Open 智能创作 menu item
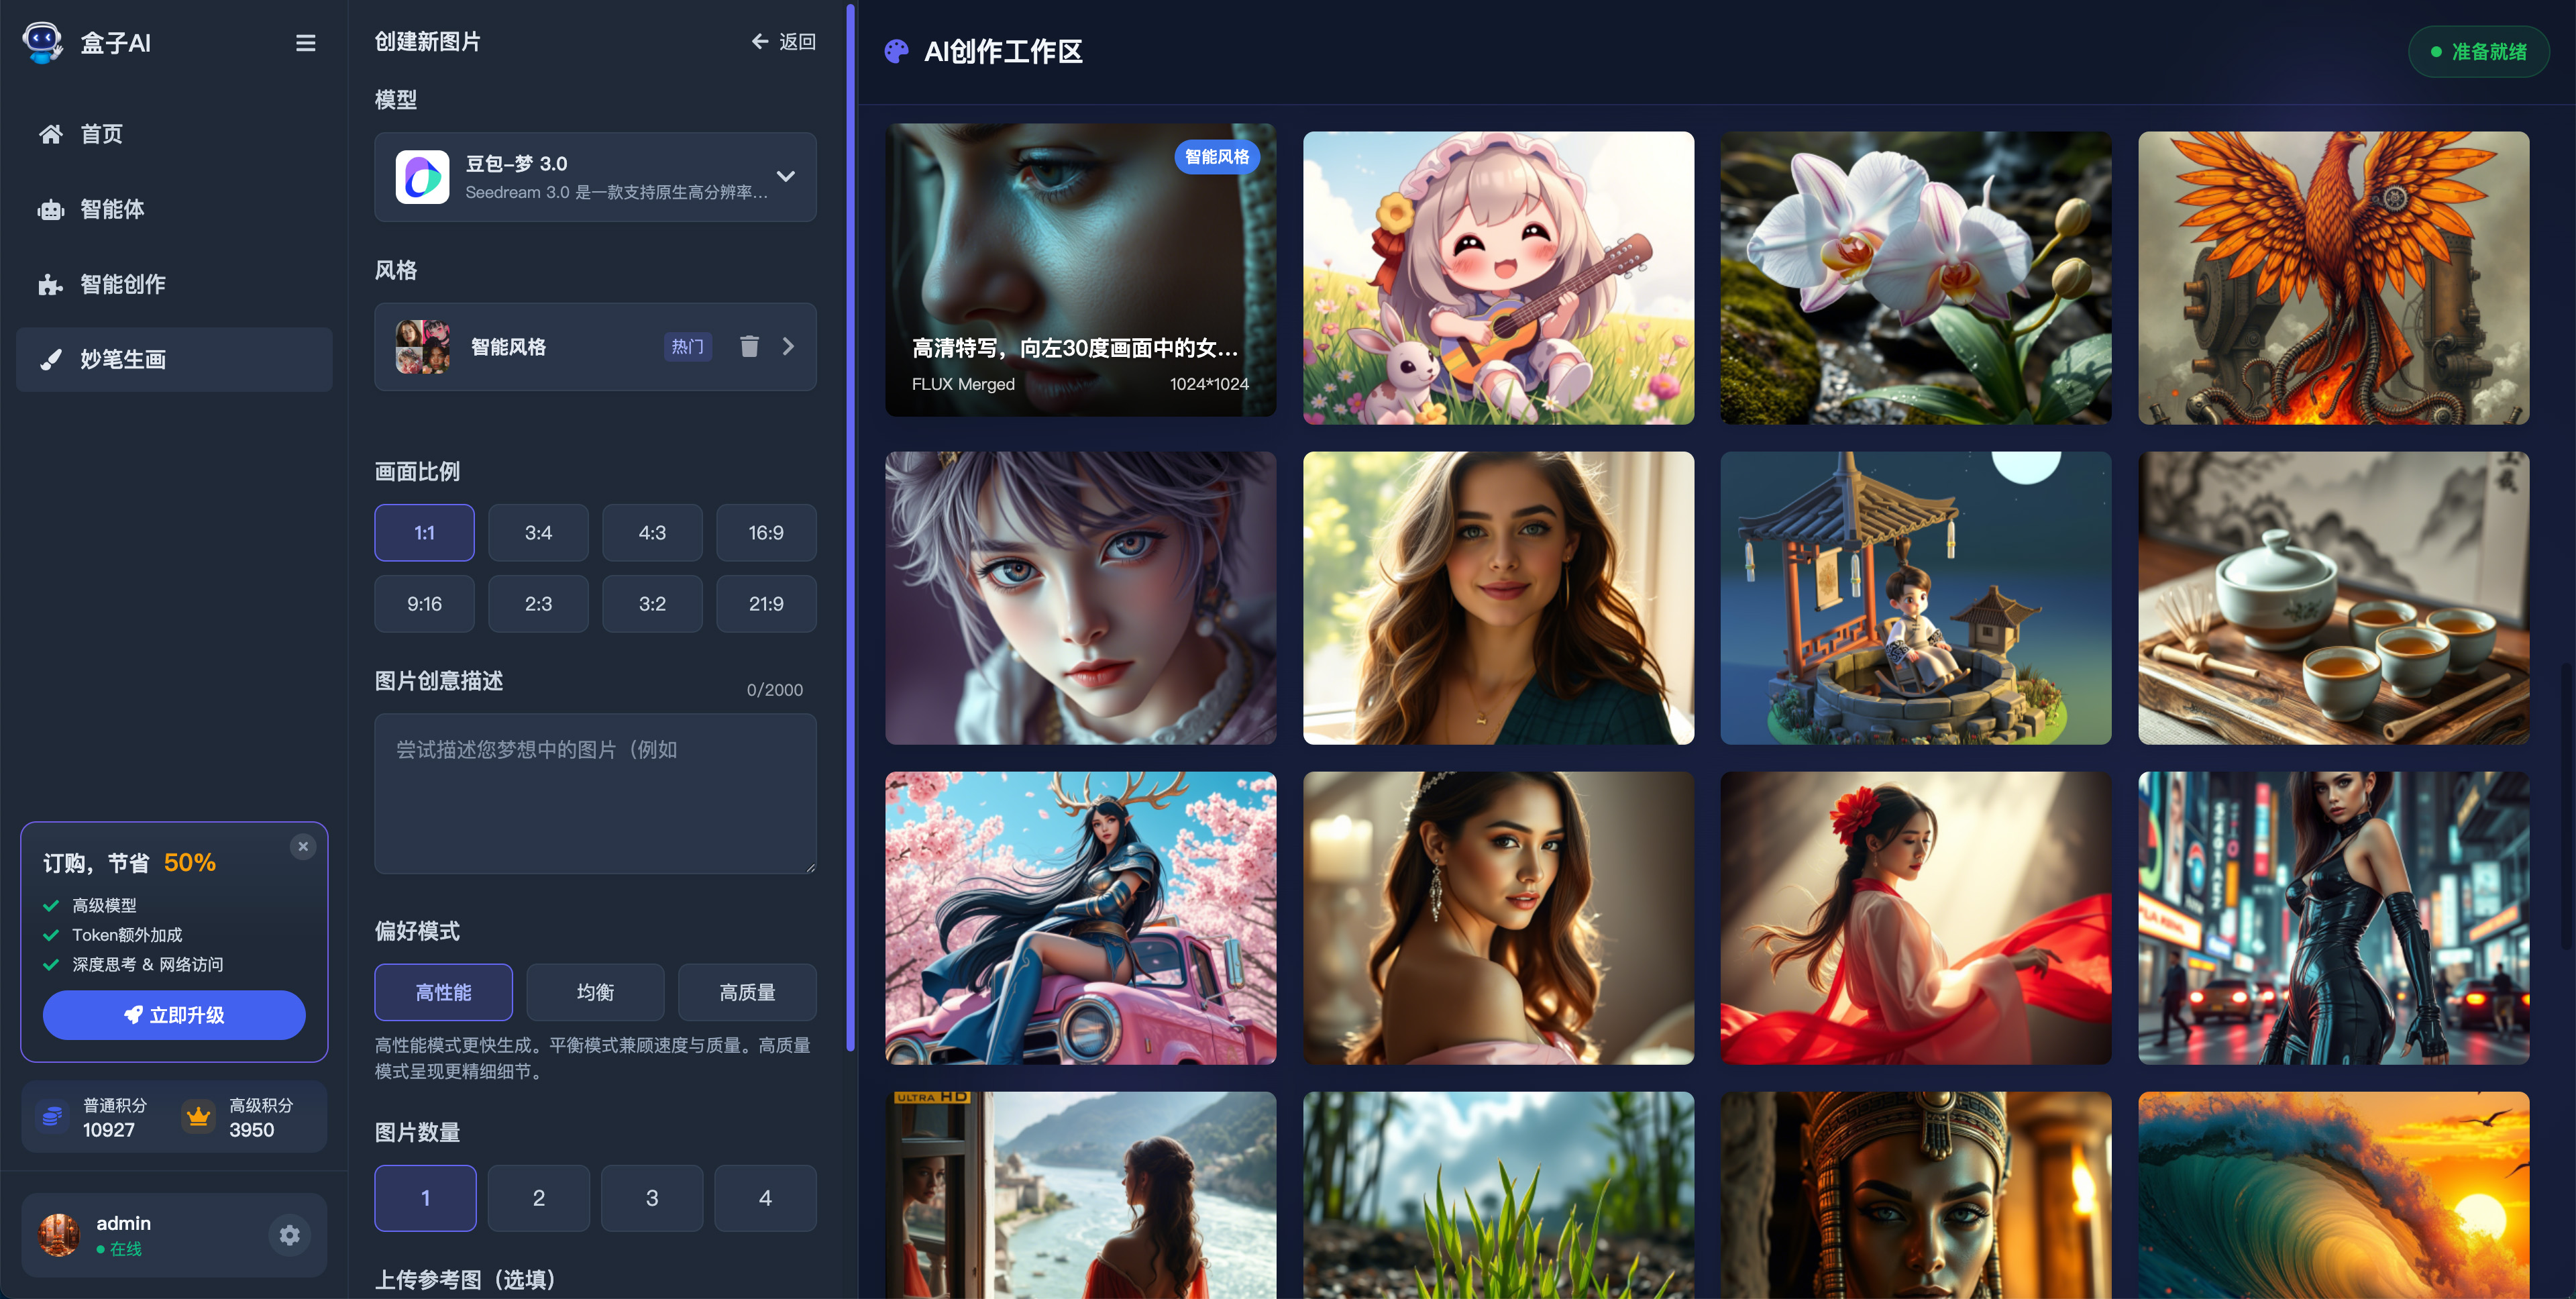This screenshot has width=2576, height=1299. [174, 284]
